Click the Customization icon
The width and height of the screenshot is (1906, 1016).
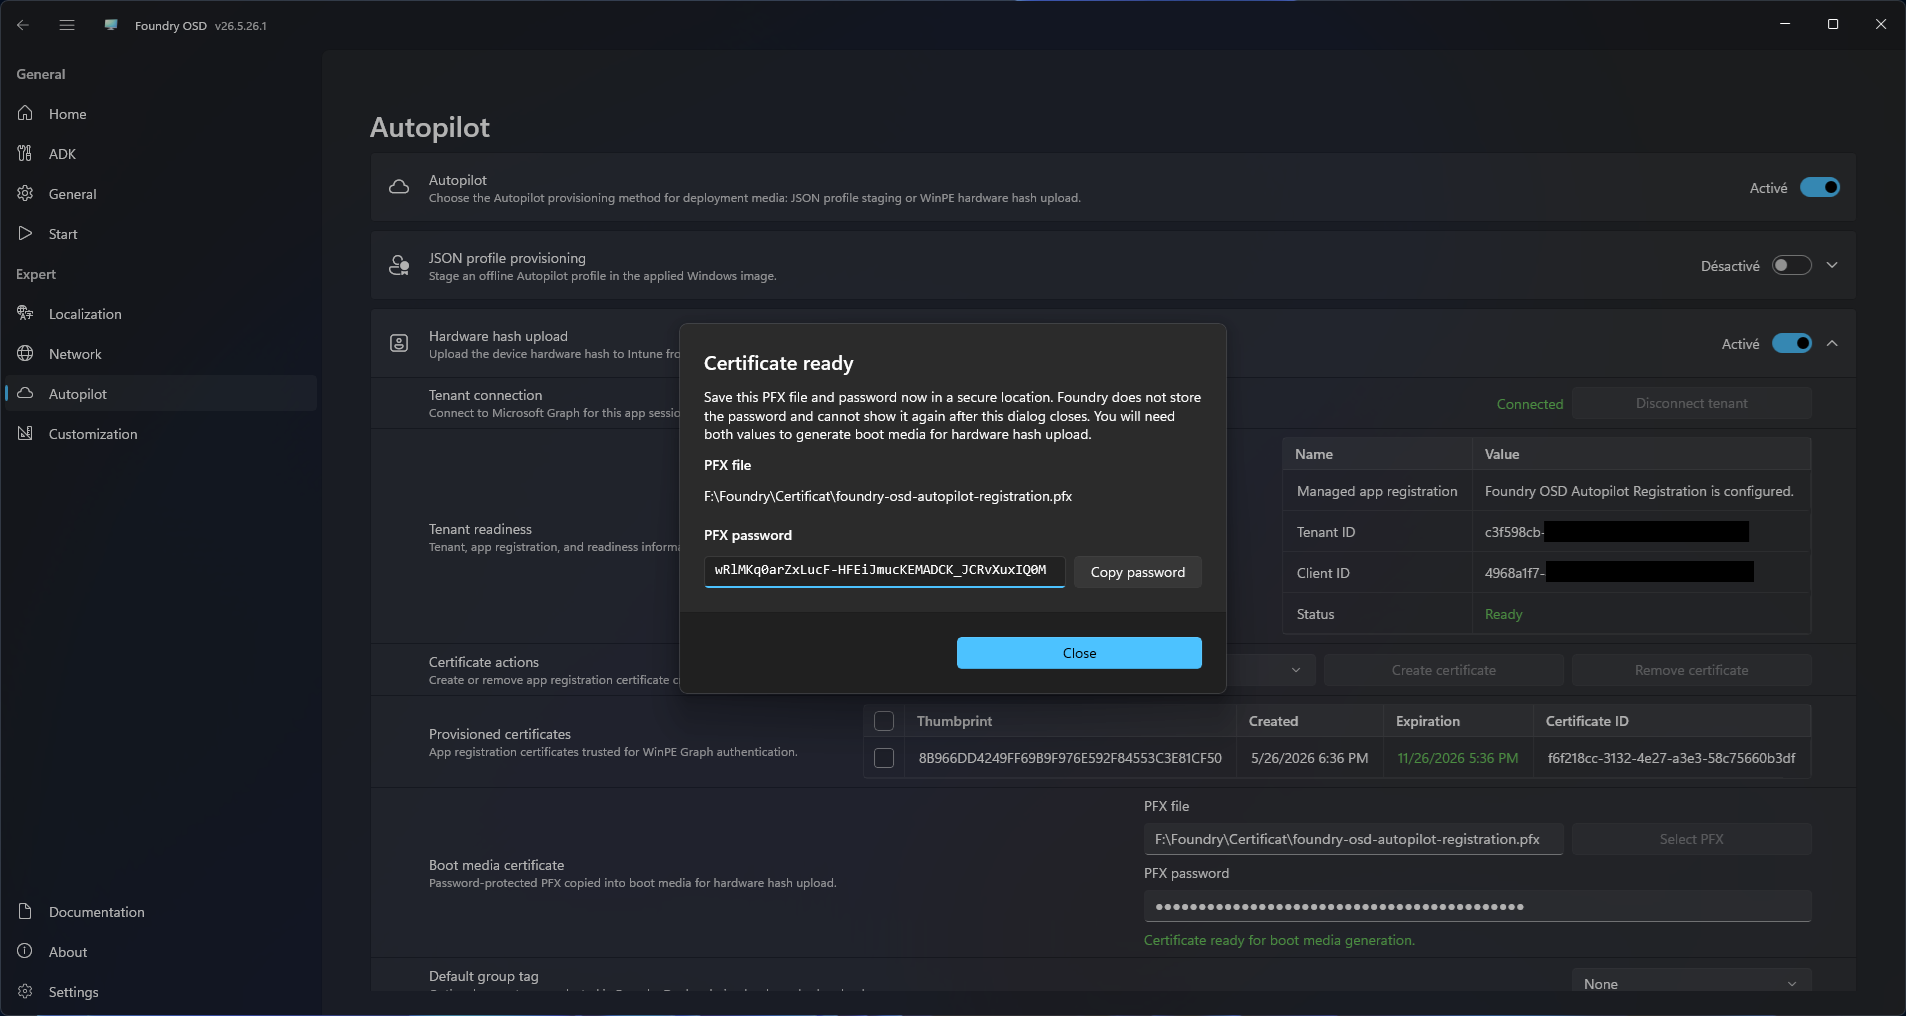pos(26,434)
